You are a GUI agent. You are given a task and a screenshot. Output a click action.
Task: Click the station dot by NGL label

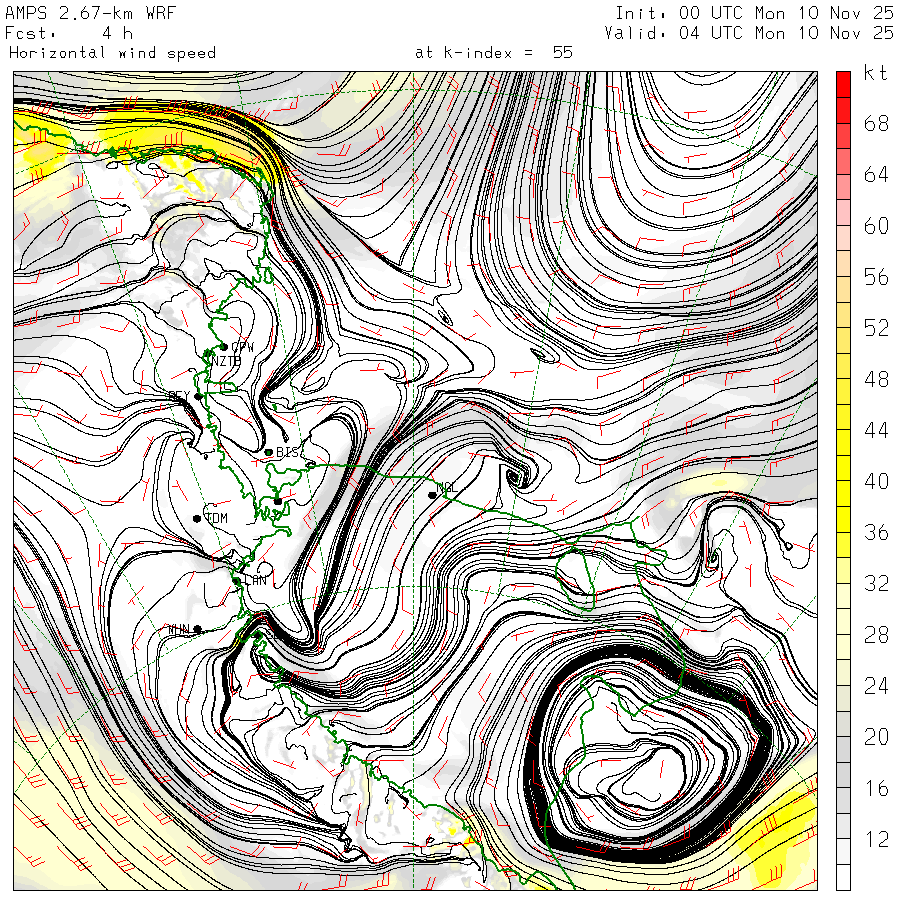click(432, 495)
